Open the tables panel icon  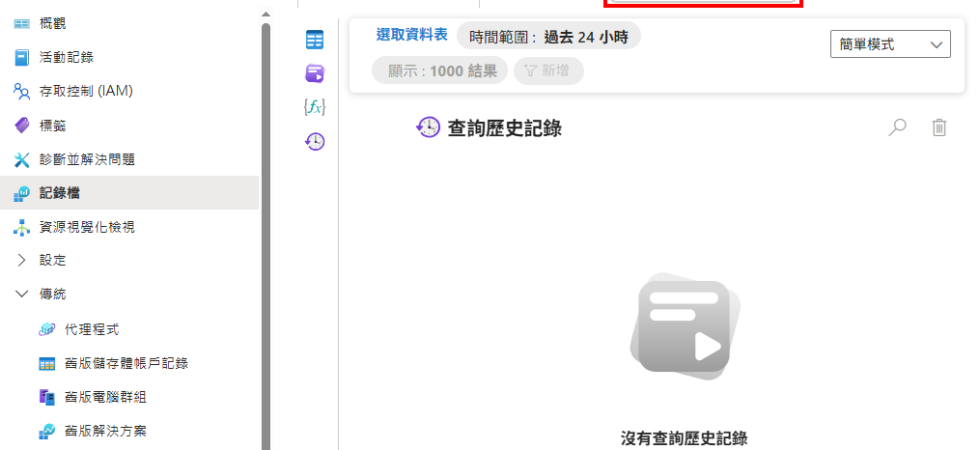click(314, 40)
